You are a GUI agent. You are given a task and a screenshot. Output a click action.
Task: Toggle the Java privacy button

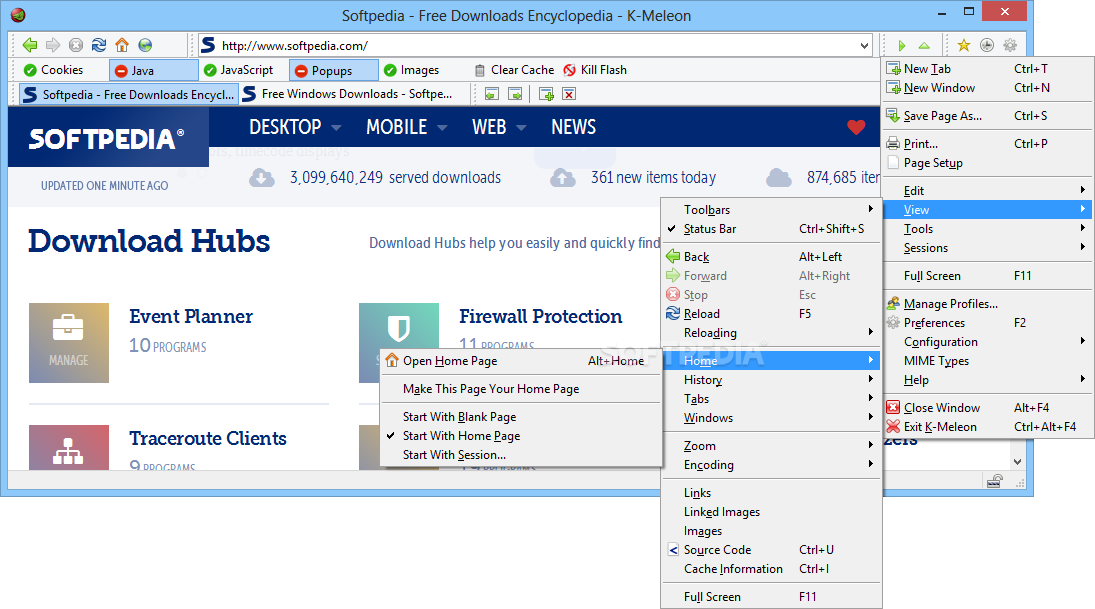click(154, 71)
